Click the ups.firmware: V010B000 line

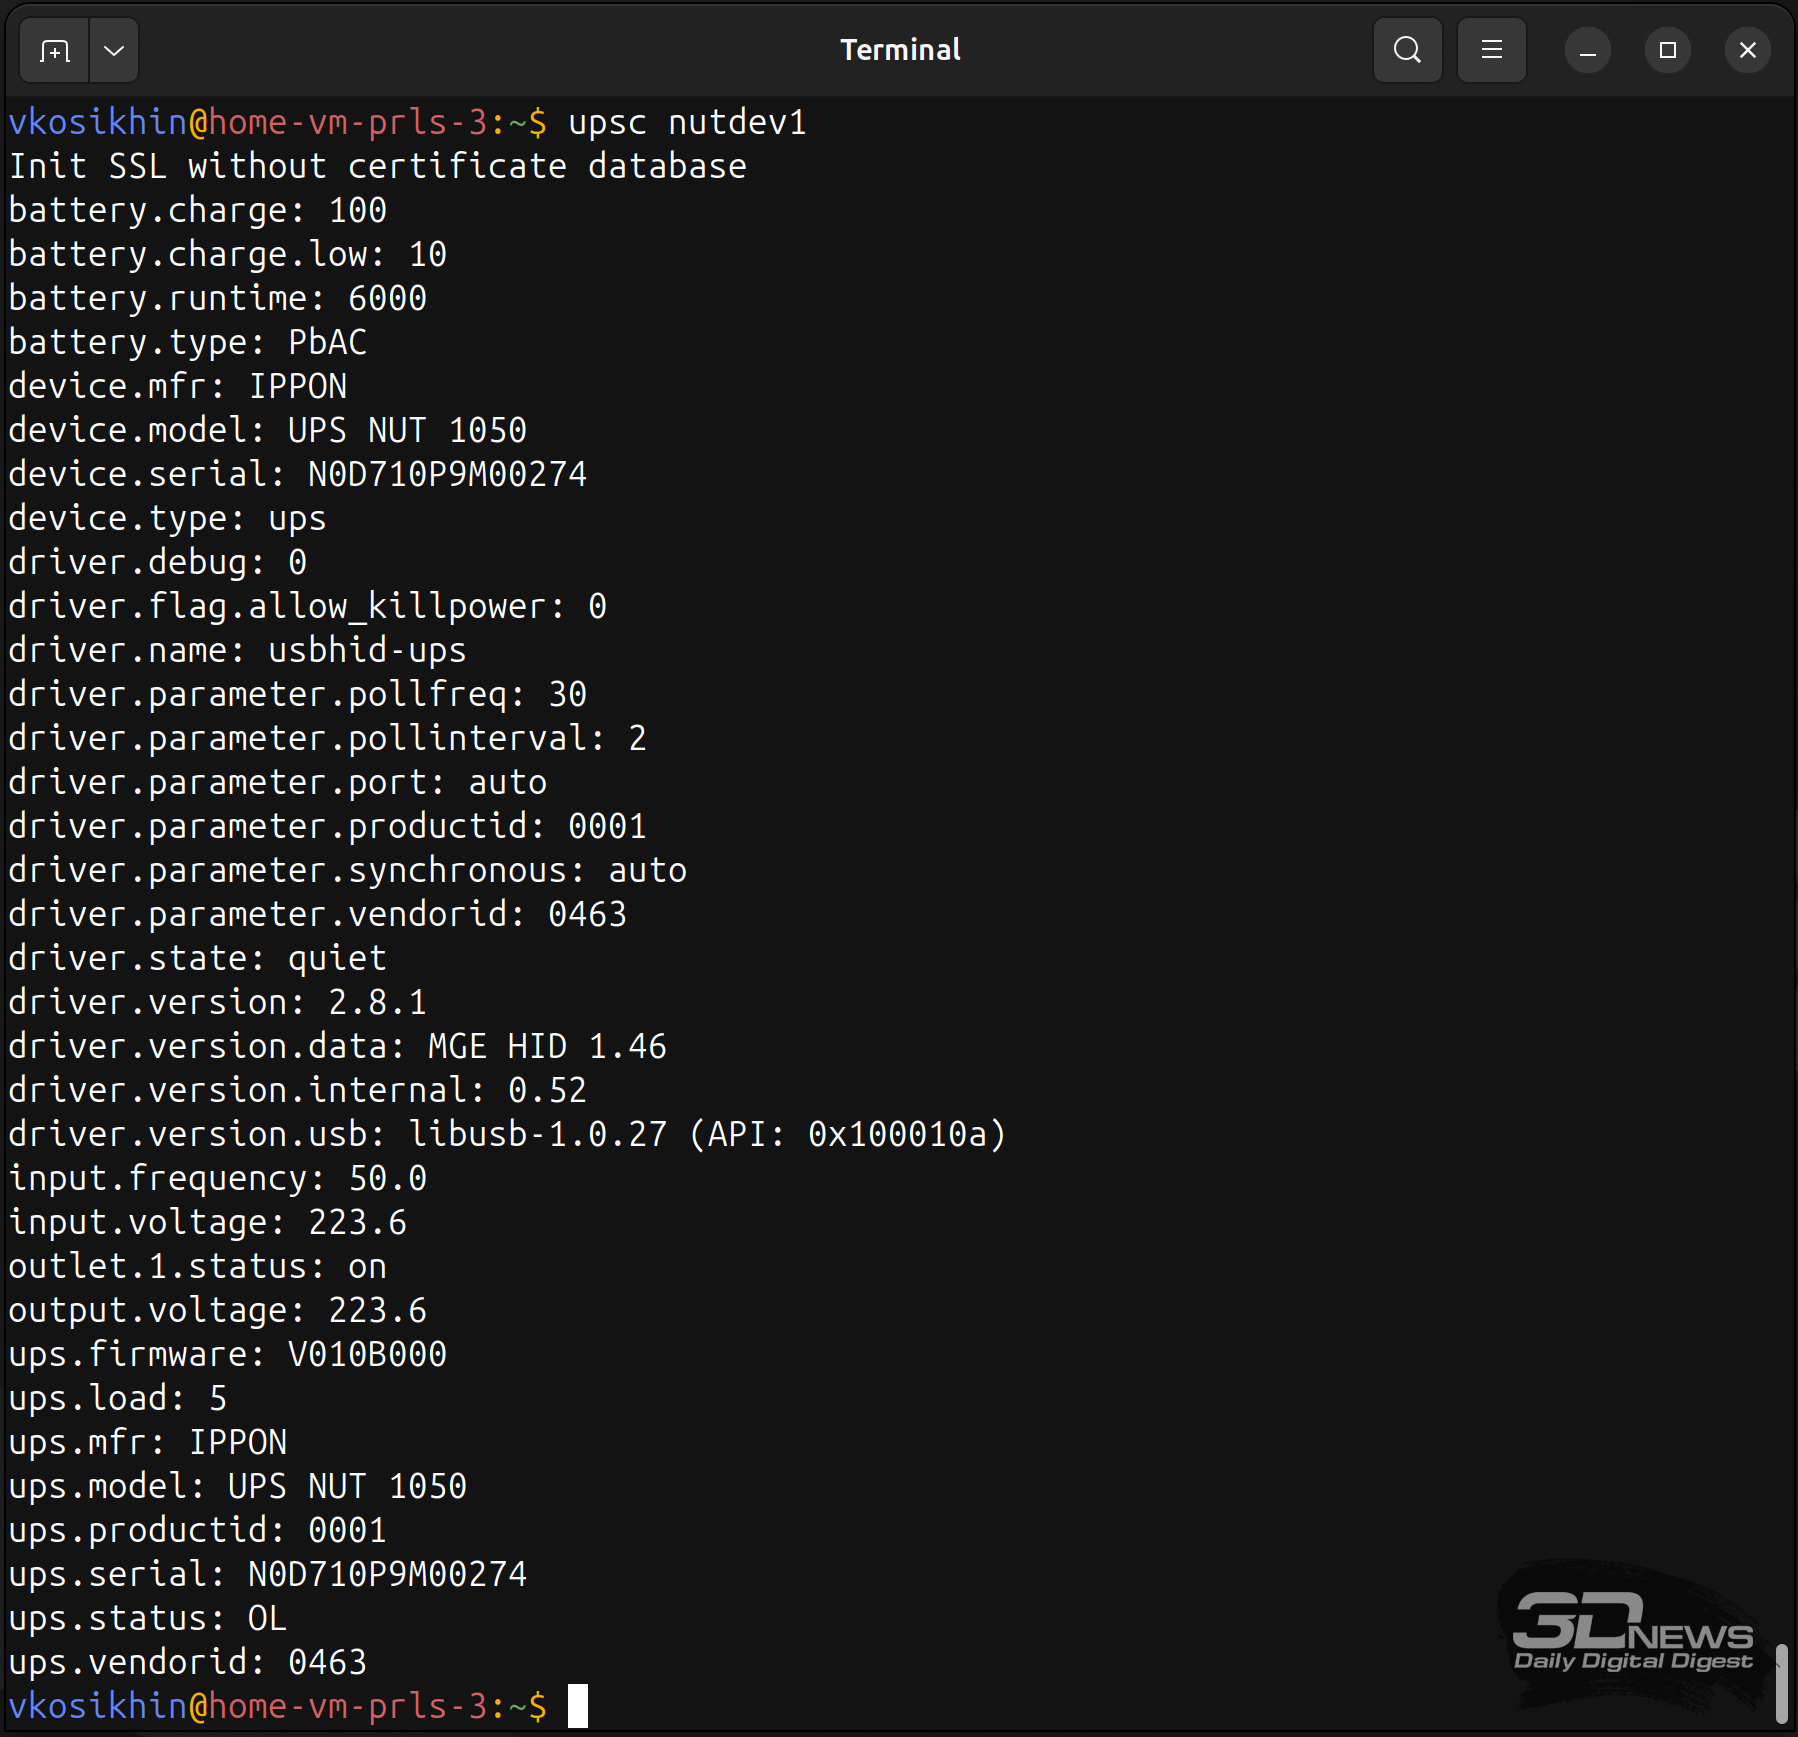coord(227,1354)
